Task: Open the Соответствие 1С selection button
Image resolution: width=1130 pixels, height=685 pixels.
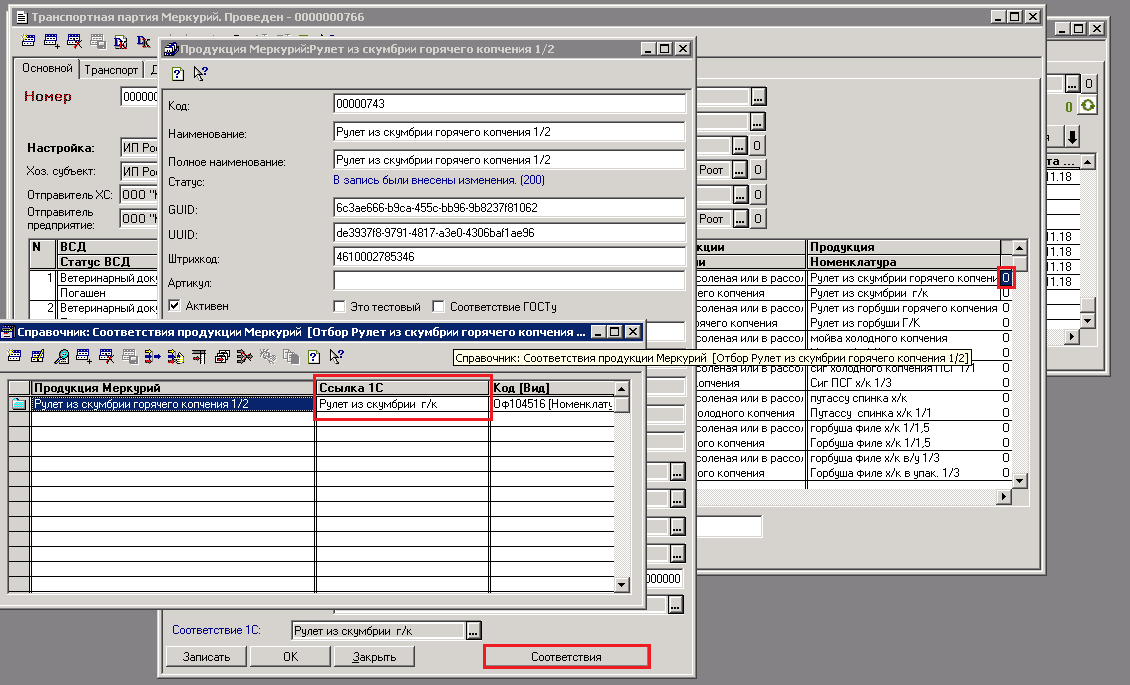Action: pos(473,631)
